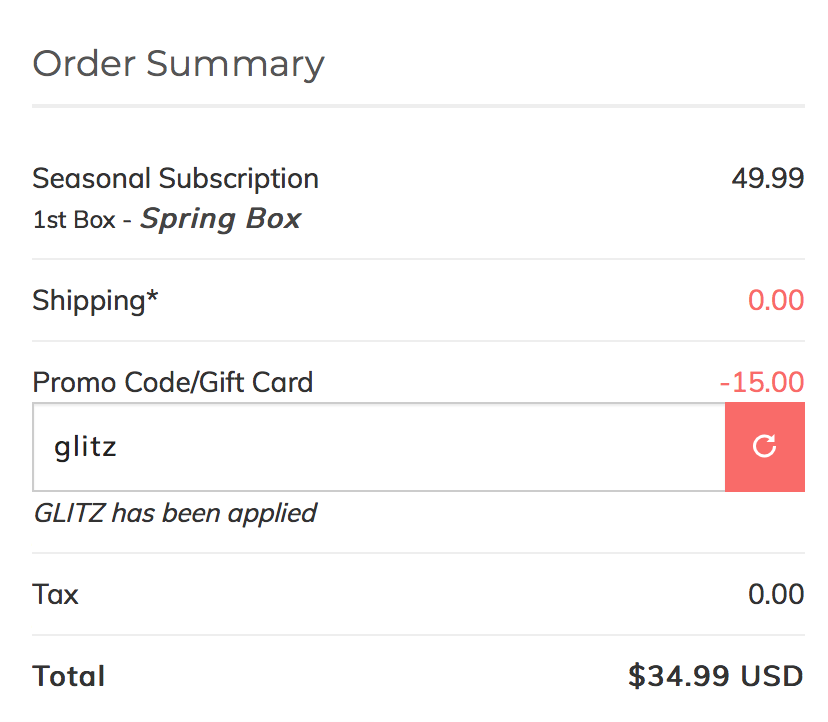Click the Spring Box label
This screenshot has width=828, height=722.
click(221, 219)
